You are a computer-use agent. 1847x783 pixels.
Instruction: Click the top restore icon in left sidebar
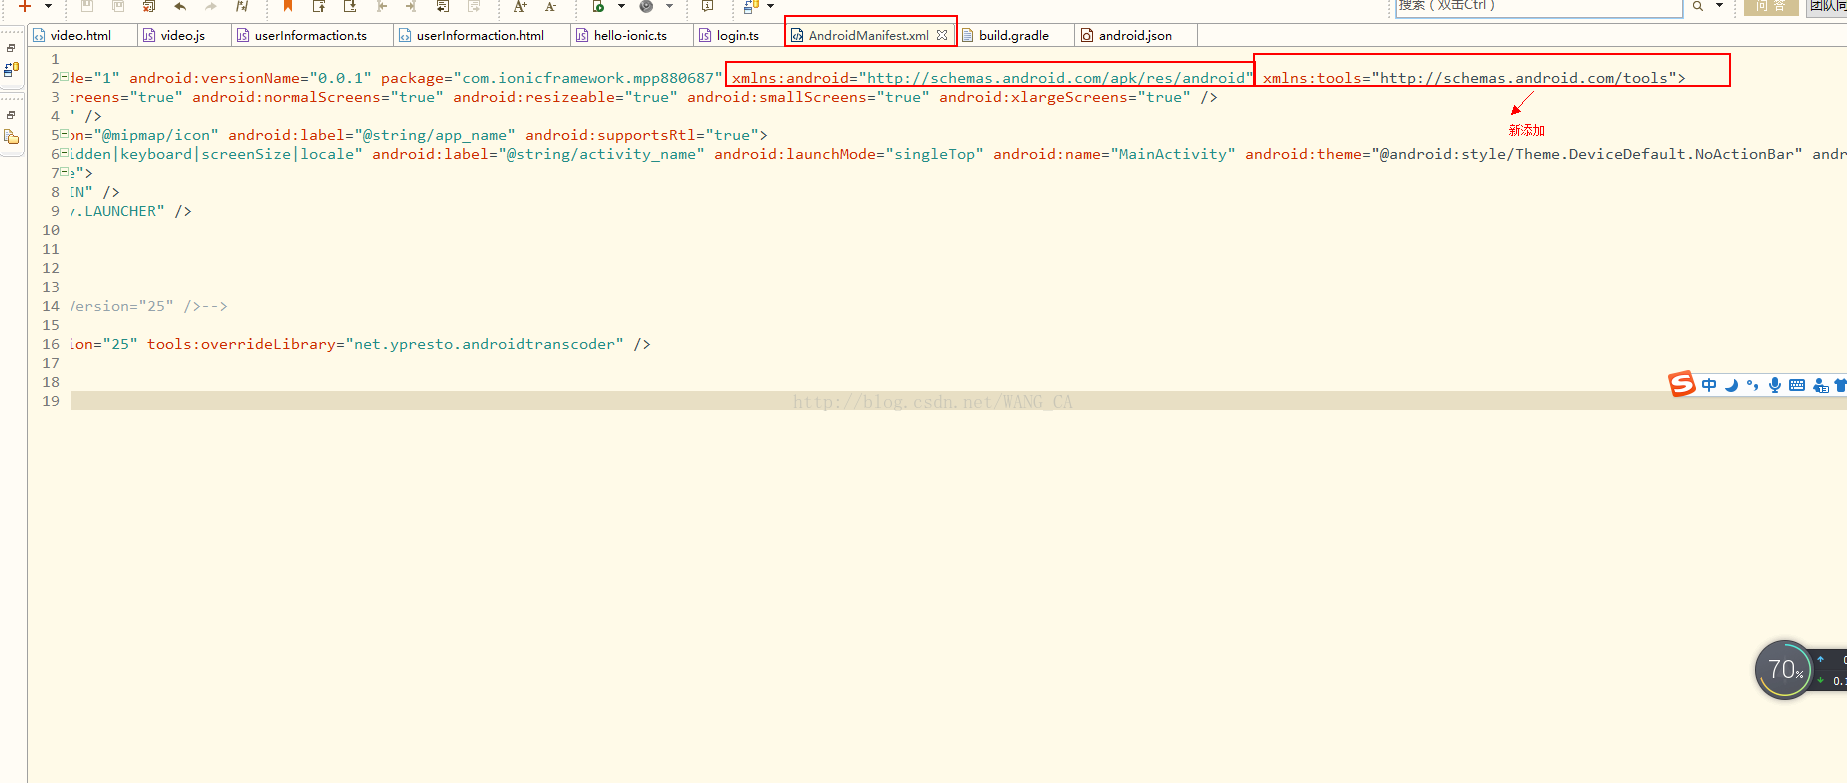coord(11,48)
